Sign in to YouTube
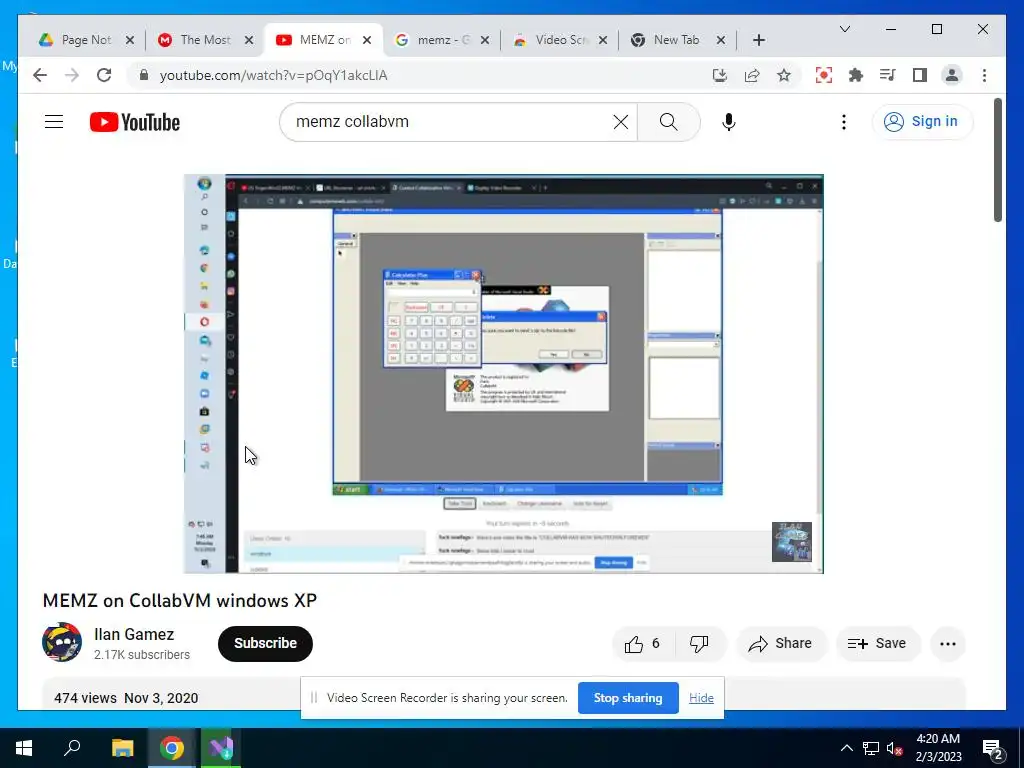This screenshot has height=768, width=1024. click(x=922, y=121)
